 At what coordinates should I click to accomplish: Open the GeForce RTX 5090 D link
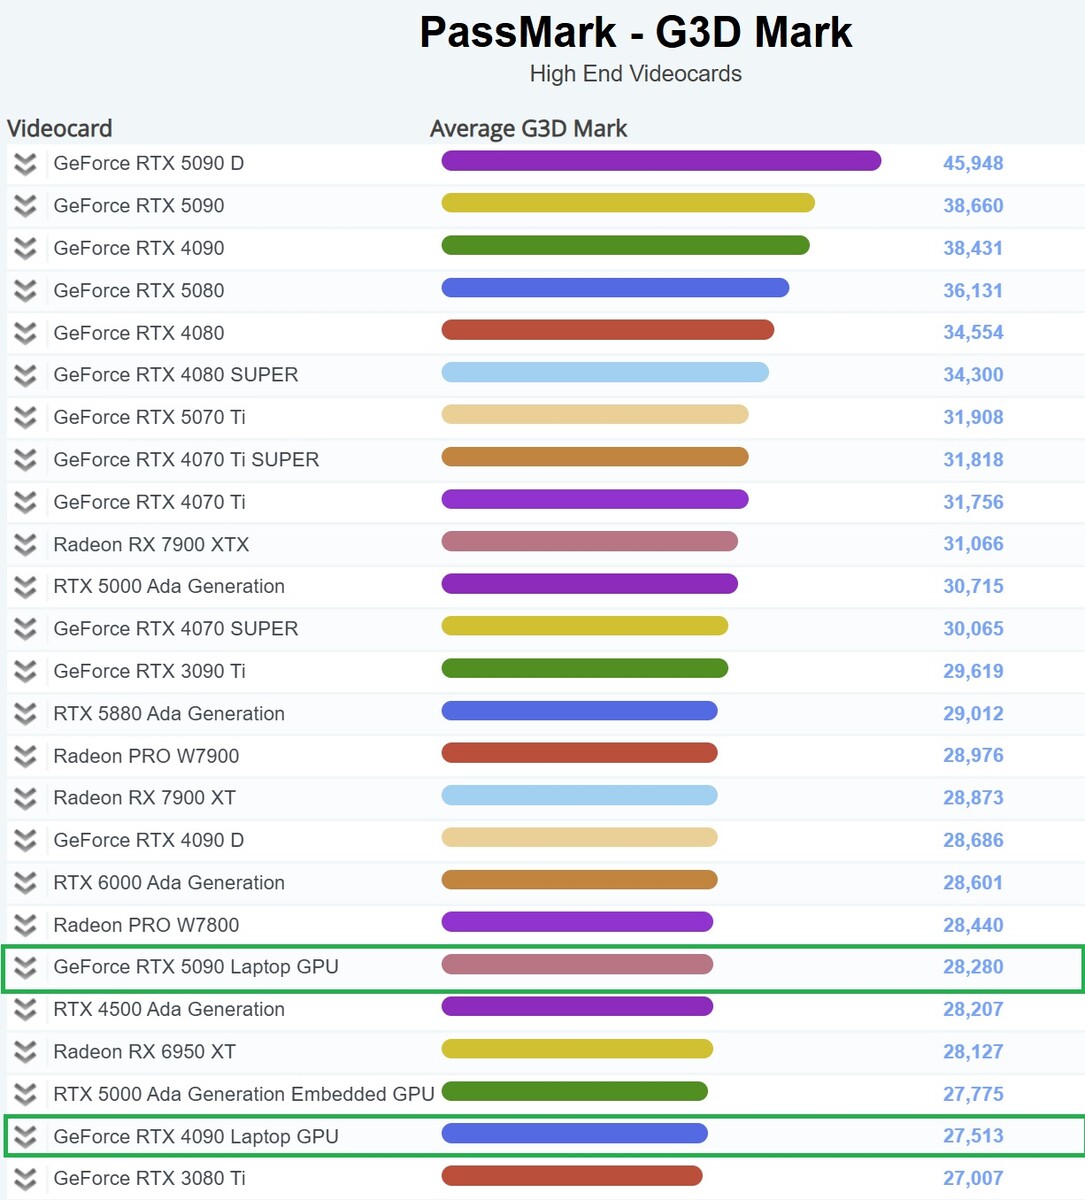[149, 163]
